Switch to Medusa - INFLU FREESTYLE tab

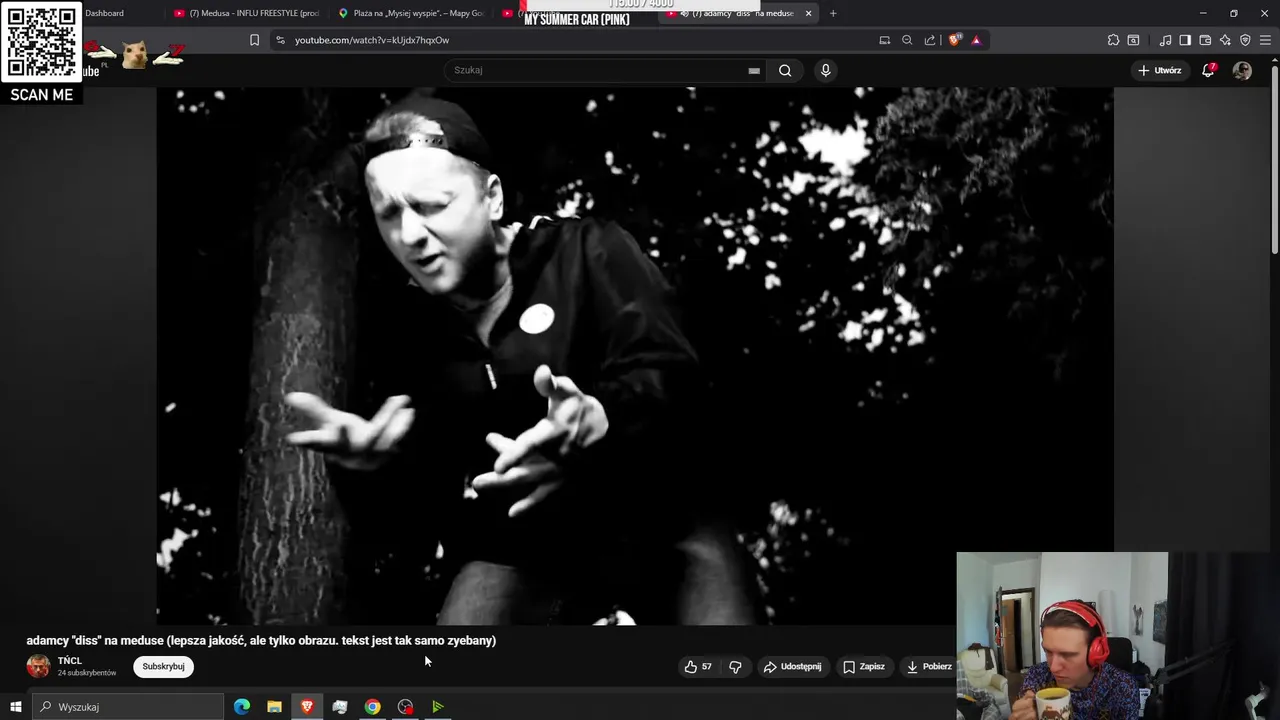pyautogui.click(x=246, y=13)
